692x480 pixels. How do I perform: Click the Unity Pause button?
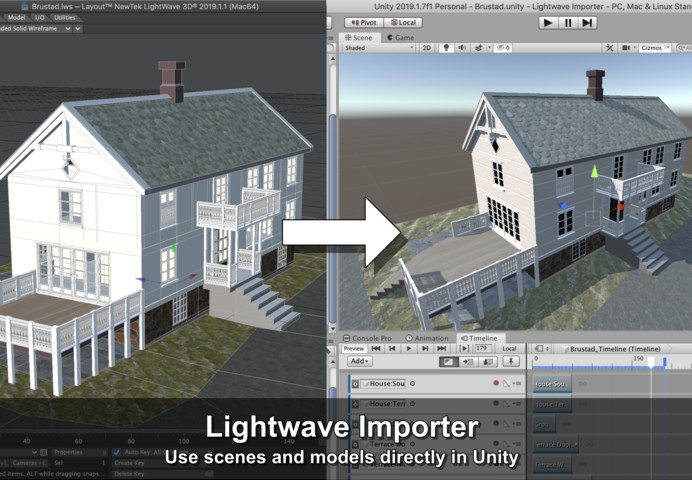click(568, 23)
